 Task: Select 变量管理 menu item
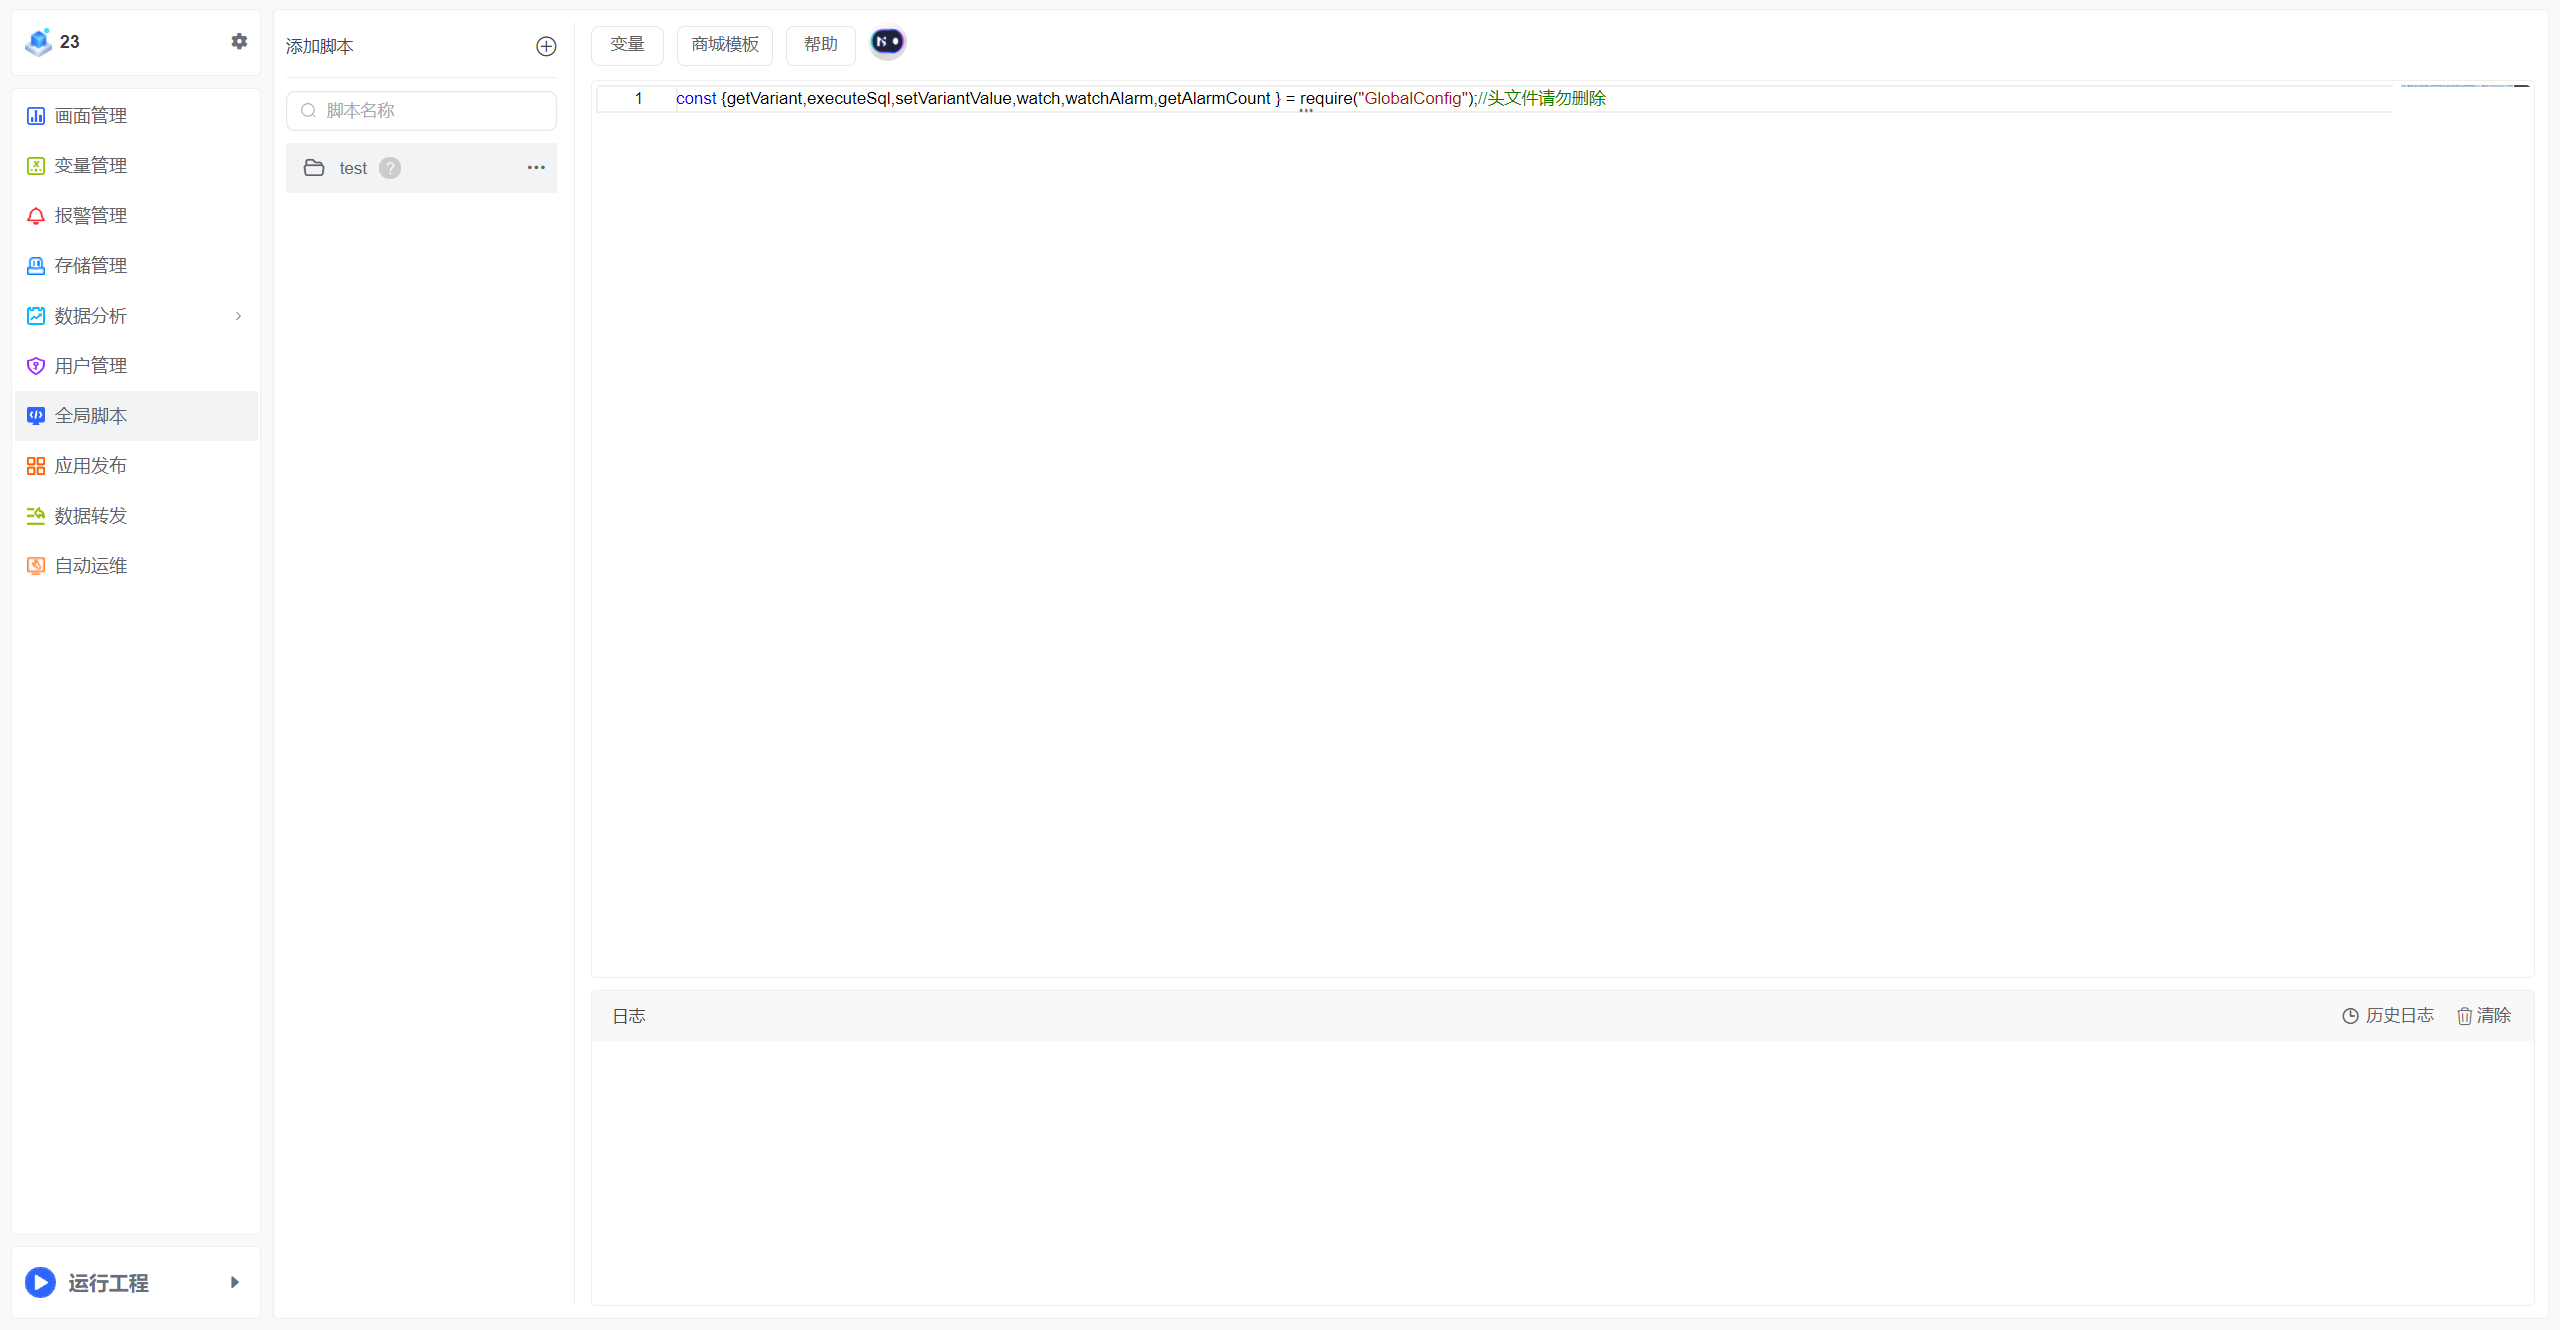[x=91, y=166]
